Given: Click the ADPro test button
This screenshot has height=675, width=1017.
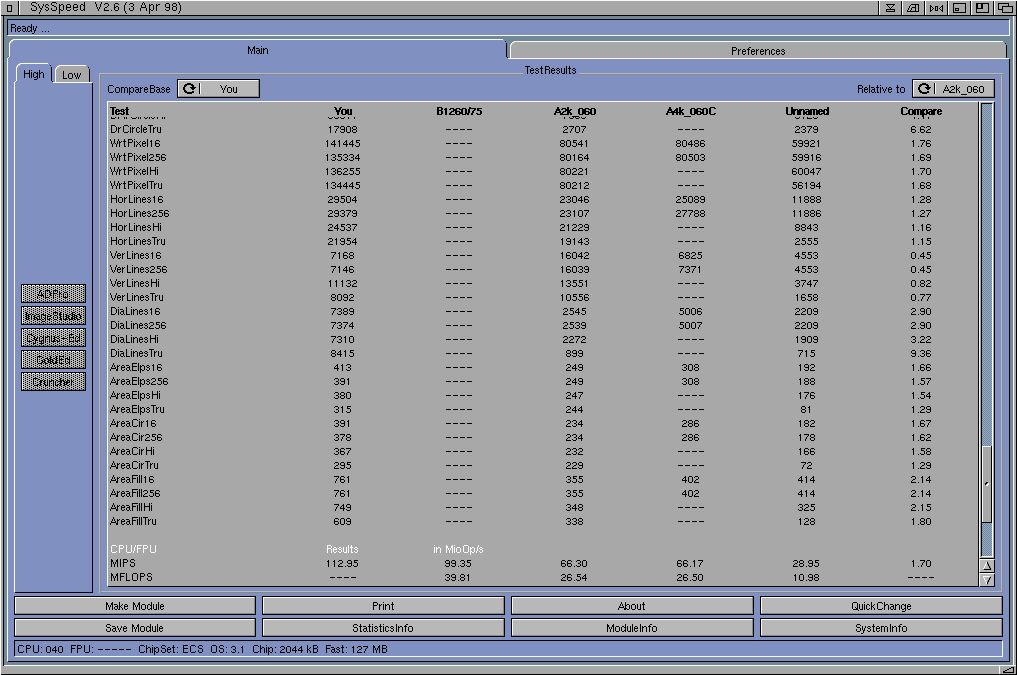Looking at the screenshot, I should (53, 294).
